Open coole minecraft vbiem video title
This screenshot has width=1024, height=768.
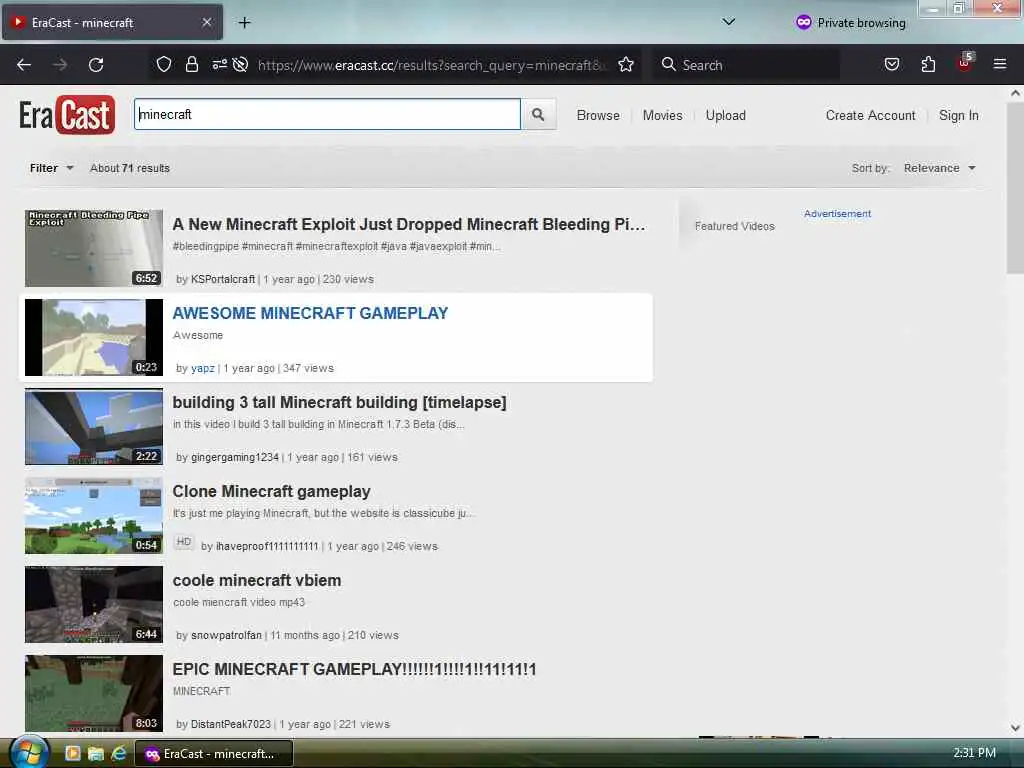(257, 580)
